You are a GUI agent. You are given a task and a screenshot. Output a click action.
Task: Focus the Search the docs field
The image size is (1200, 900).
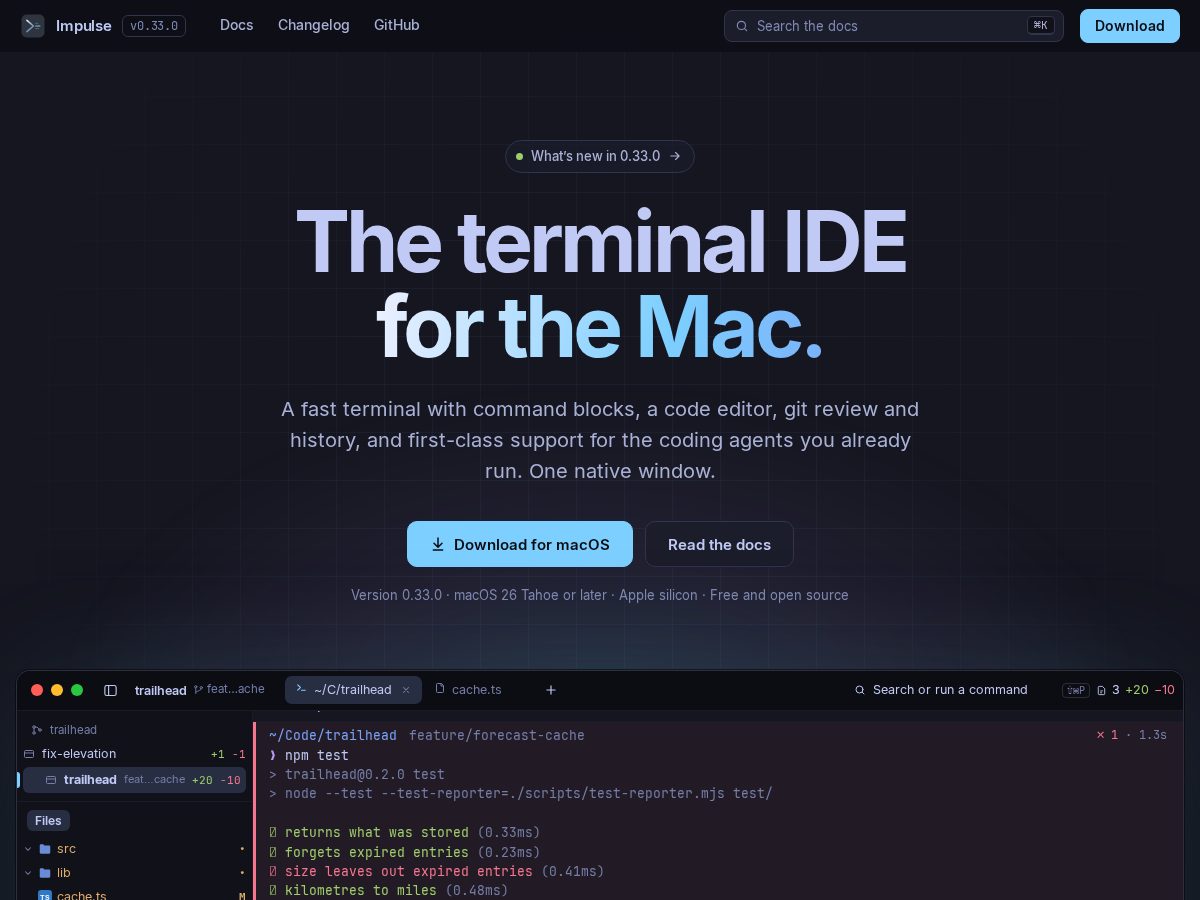893,26
